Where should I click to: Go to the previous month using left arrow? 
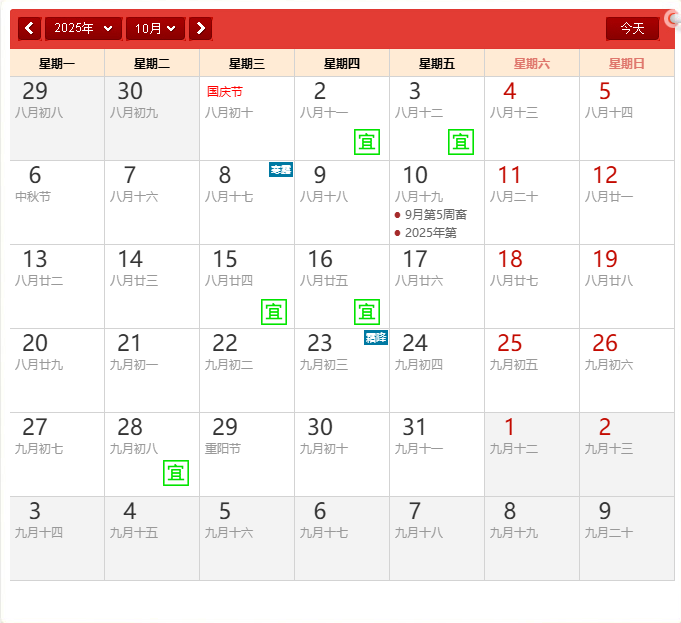point(30,29)
